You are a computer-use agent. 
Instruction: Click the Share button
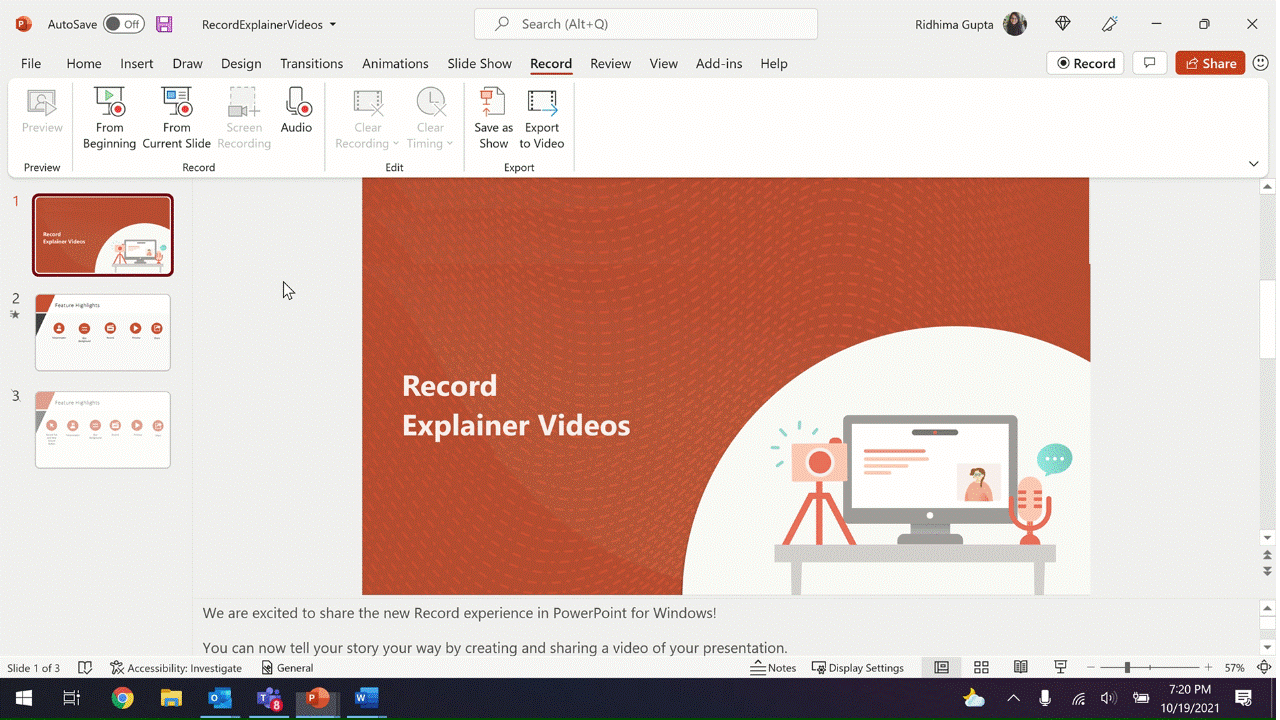coord(1210,63)
